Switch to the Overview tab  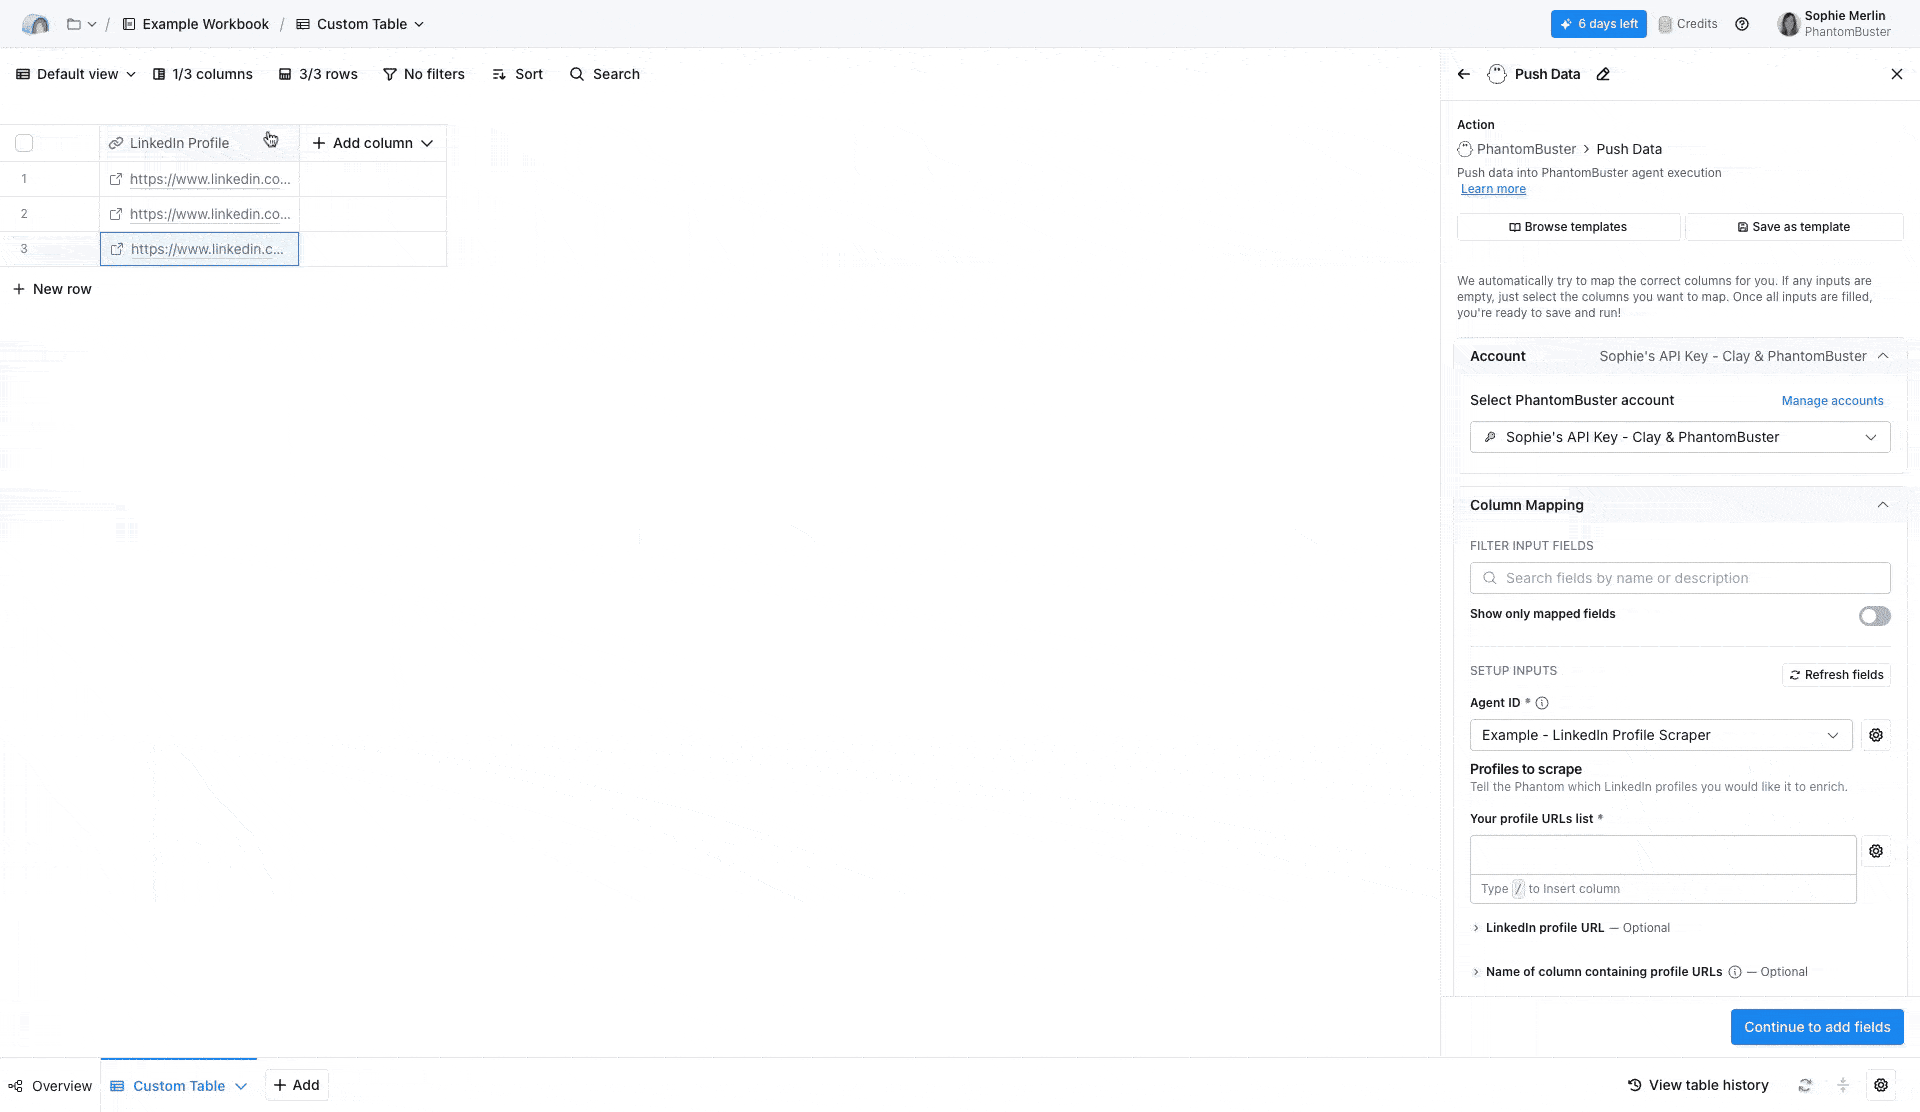[x=50, y=1086]
